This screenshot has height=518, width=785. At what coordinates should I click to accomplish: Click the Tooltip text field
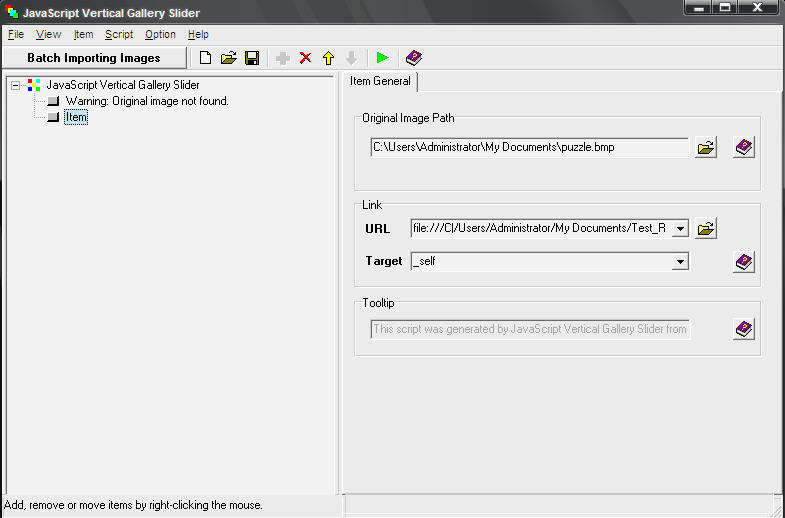530,329
